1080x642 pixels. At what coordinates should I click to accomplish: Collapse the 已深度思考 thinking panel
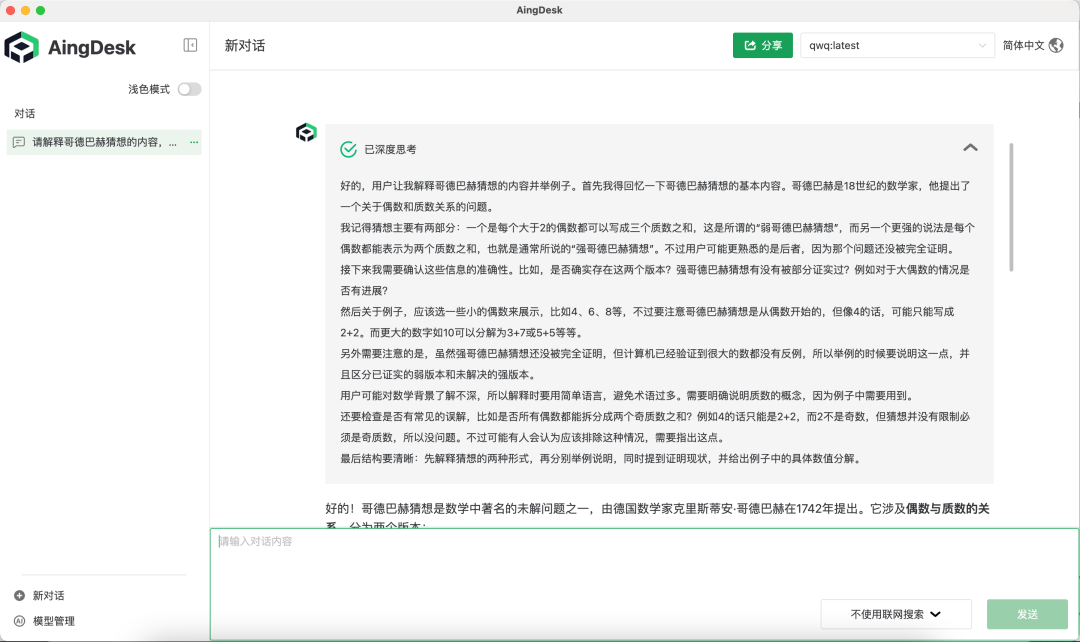(x=970, y=147)
